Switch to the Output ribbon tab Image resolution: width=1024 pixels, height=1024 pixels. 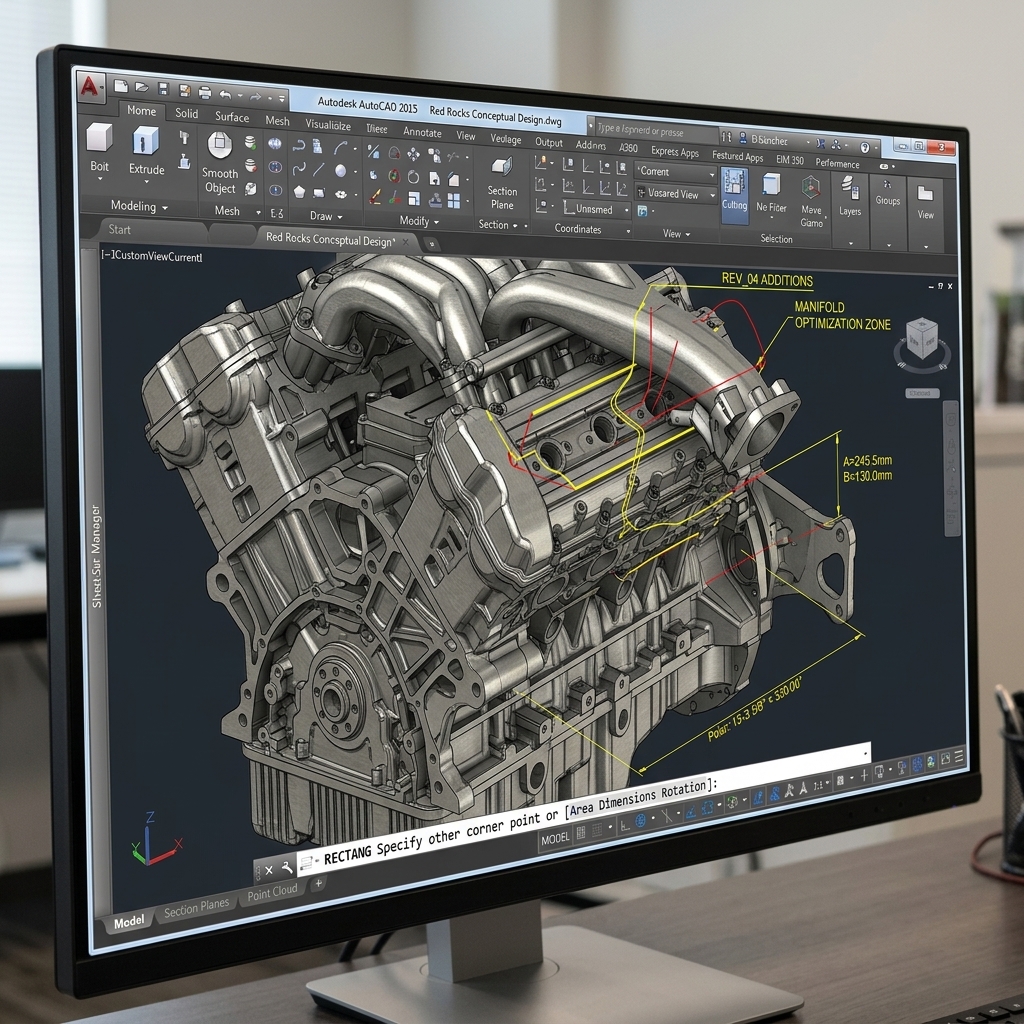click(549, 142)
